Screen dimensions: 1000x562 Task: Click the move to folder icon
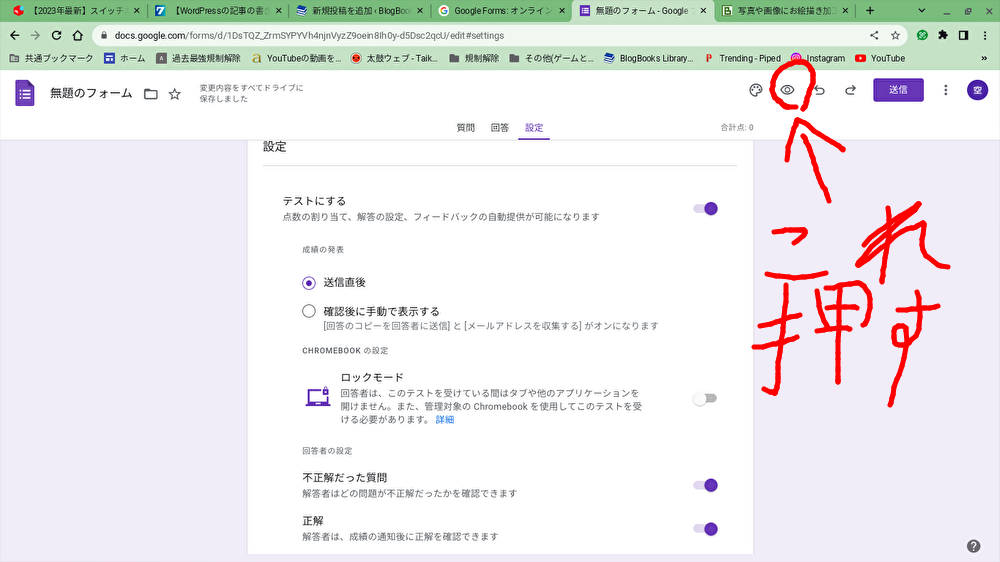(x=151, y=94)
